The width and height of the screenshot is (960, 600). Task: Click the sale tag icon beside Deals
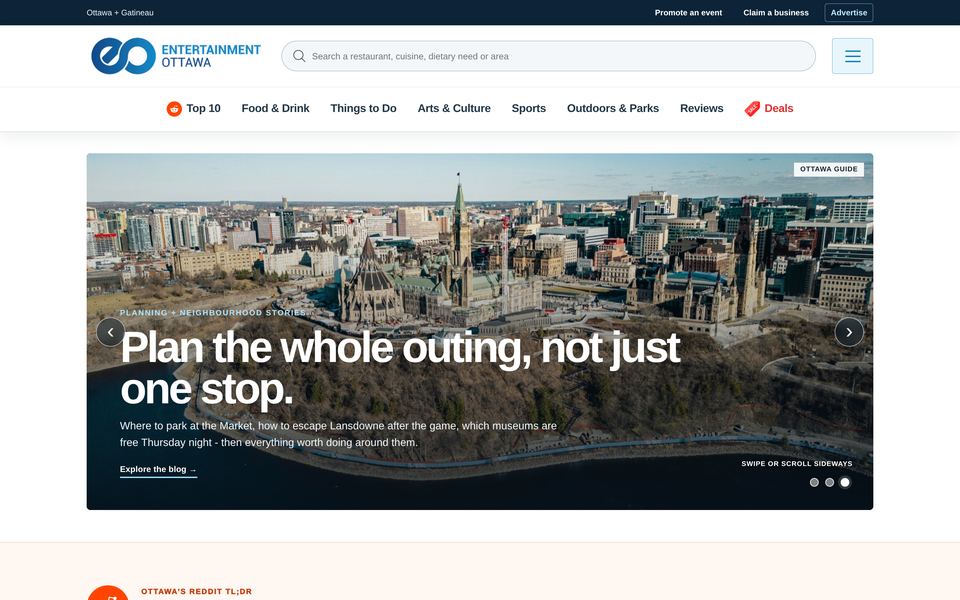pyautogui.click(x=752, y=109)
